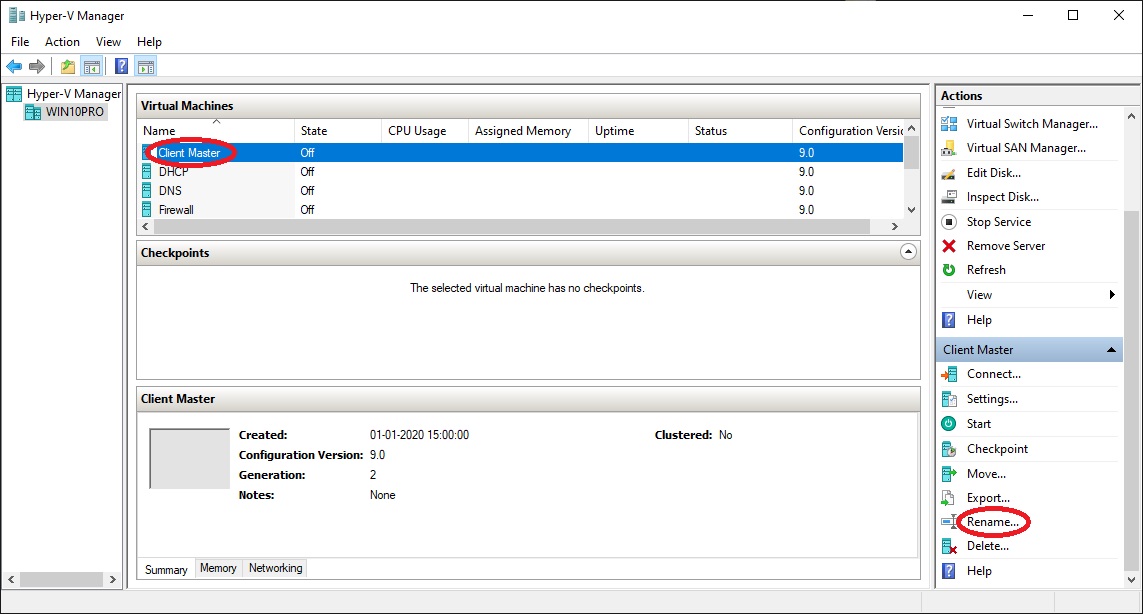Viewport: 1143px width, 614px height.
Task: Click Help at bottom of Client Master actions
Action: tap(979, 571)
